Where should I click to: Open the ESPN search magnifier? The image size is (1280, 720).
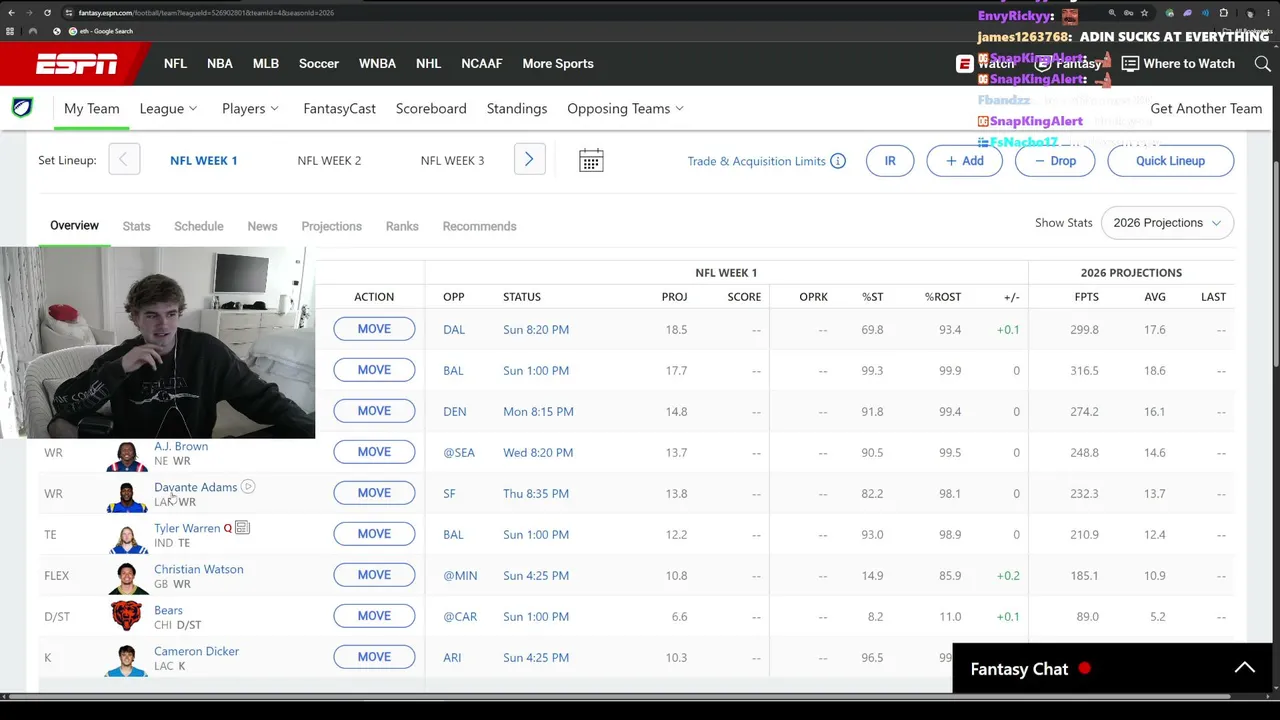click(x=1262, y=64)
